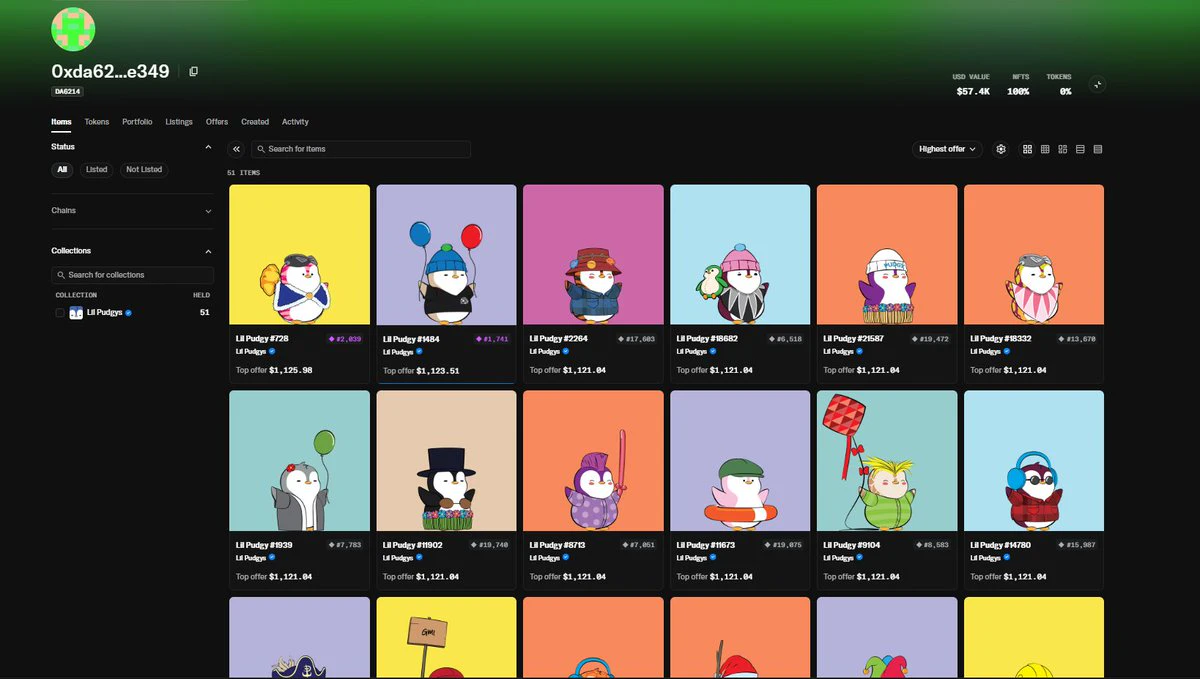Click the green pixel profile avatar
The height and width of the screenshot is (679, 1200).
click(x=73, y=29)
